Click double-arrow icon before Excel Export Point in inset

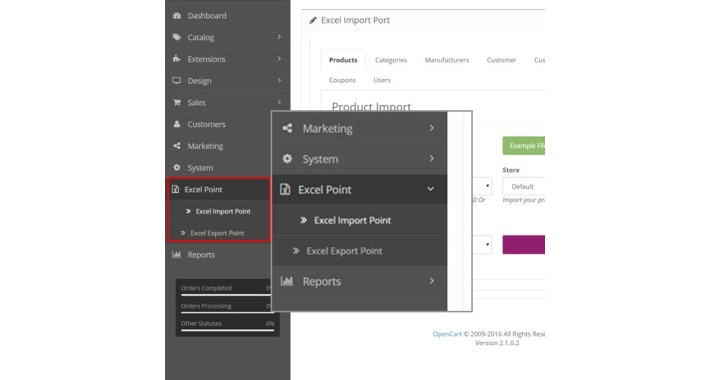[296, 250]
